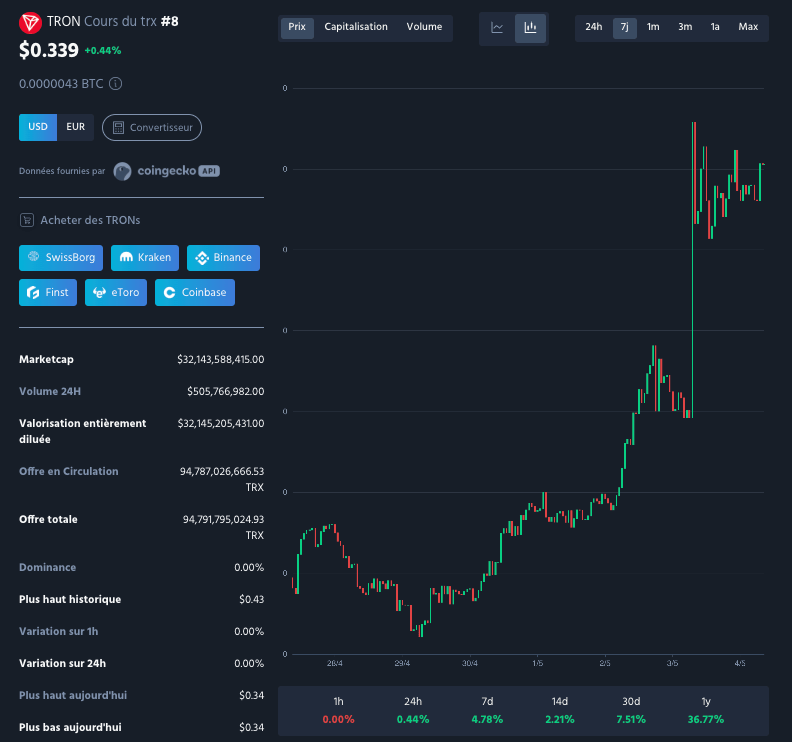Select the Prix chart tab
The width and height of the screenshot is (792, 742).
coord(297,27)
